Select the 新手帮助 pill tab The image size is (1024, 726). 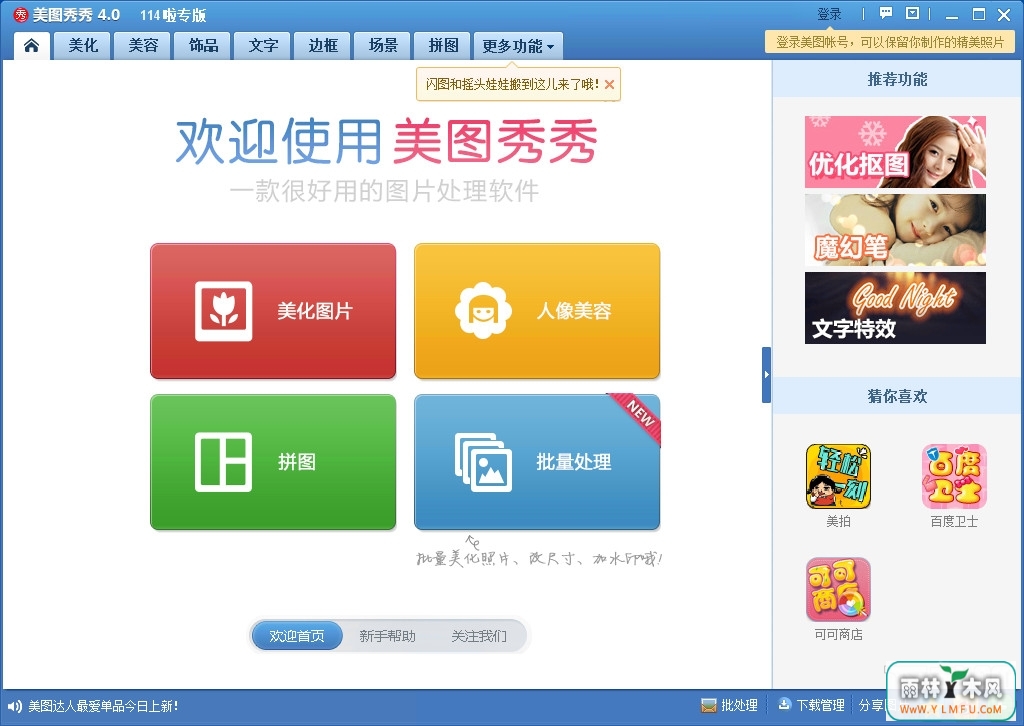pyautogui.click(x=387, y=636)
